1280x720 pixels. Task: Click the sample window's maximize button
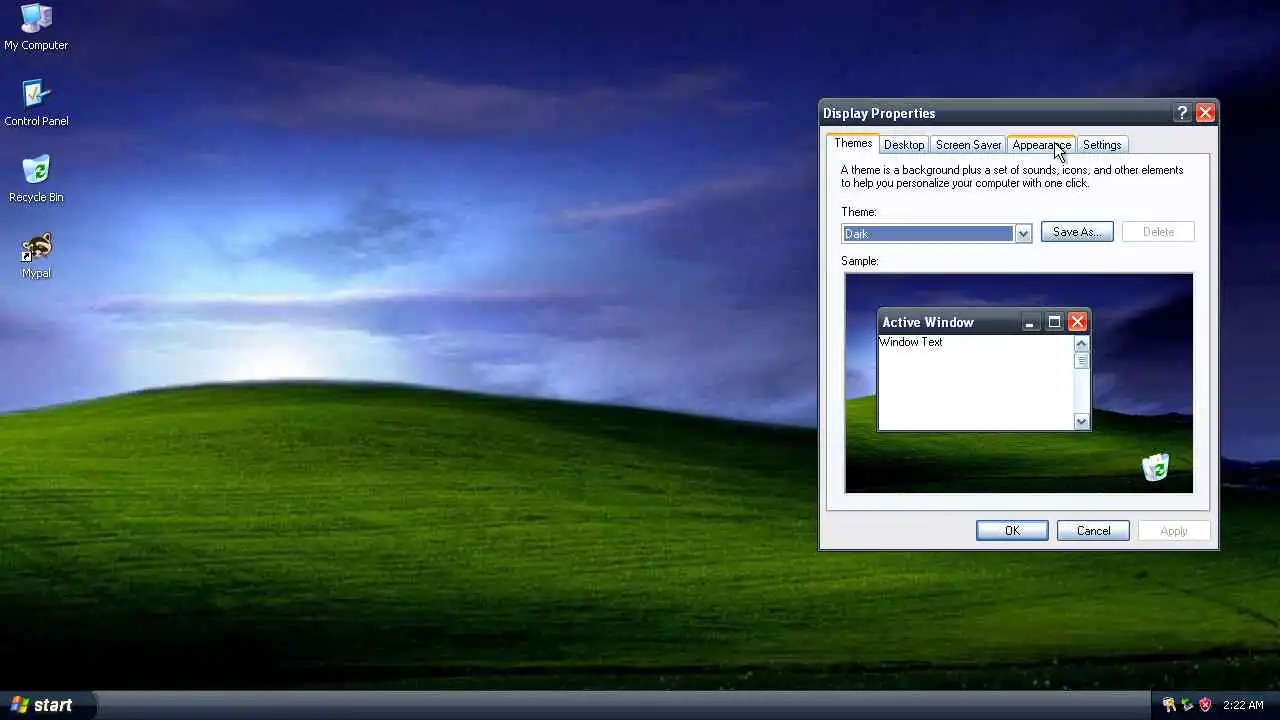[x=1054, y=322]
